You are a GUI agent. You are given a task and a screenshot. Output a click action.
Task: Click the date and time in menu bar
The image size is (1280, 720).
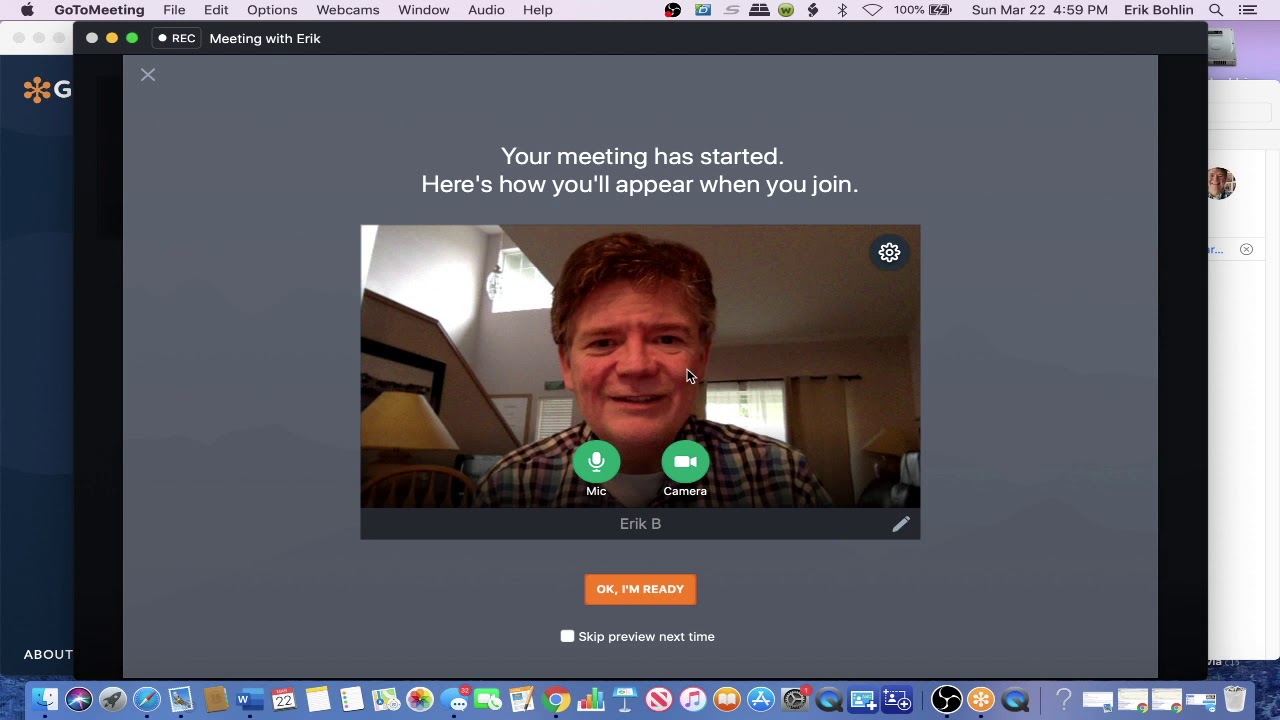[1039, 10]
